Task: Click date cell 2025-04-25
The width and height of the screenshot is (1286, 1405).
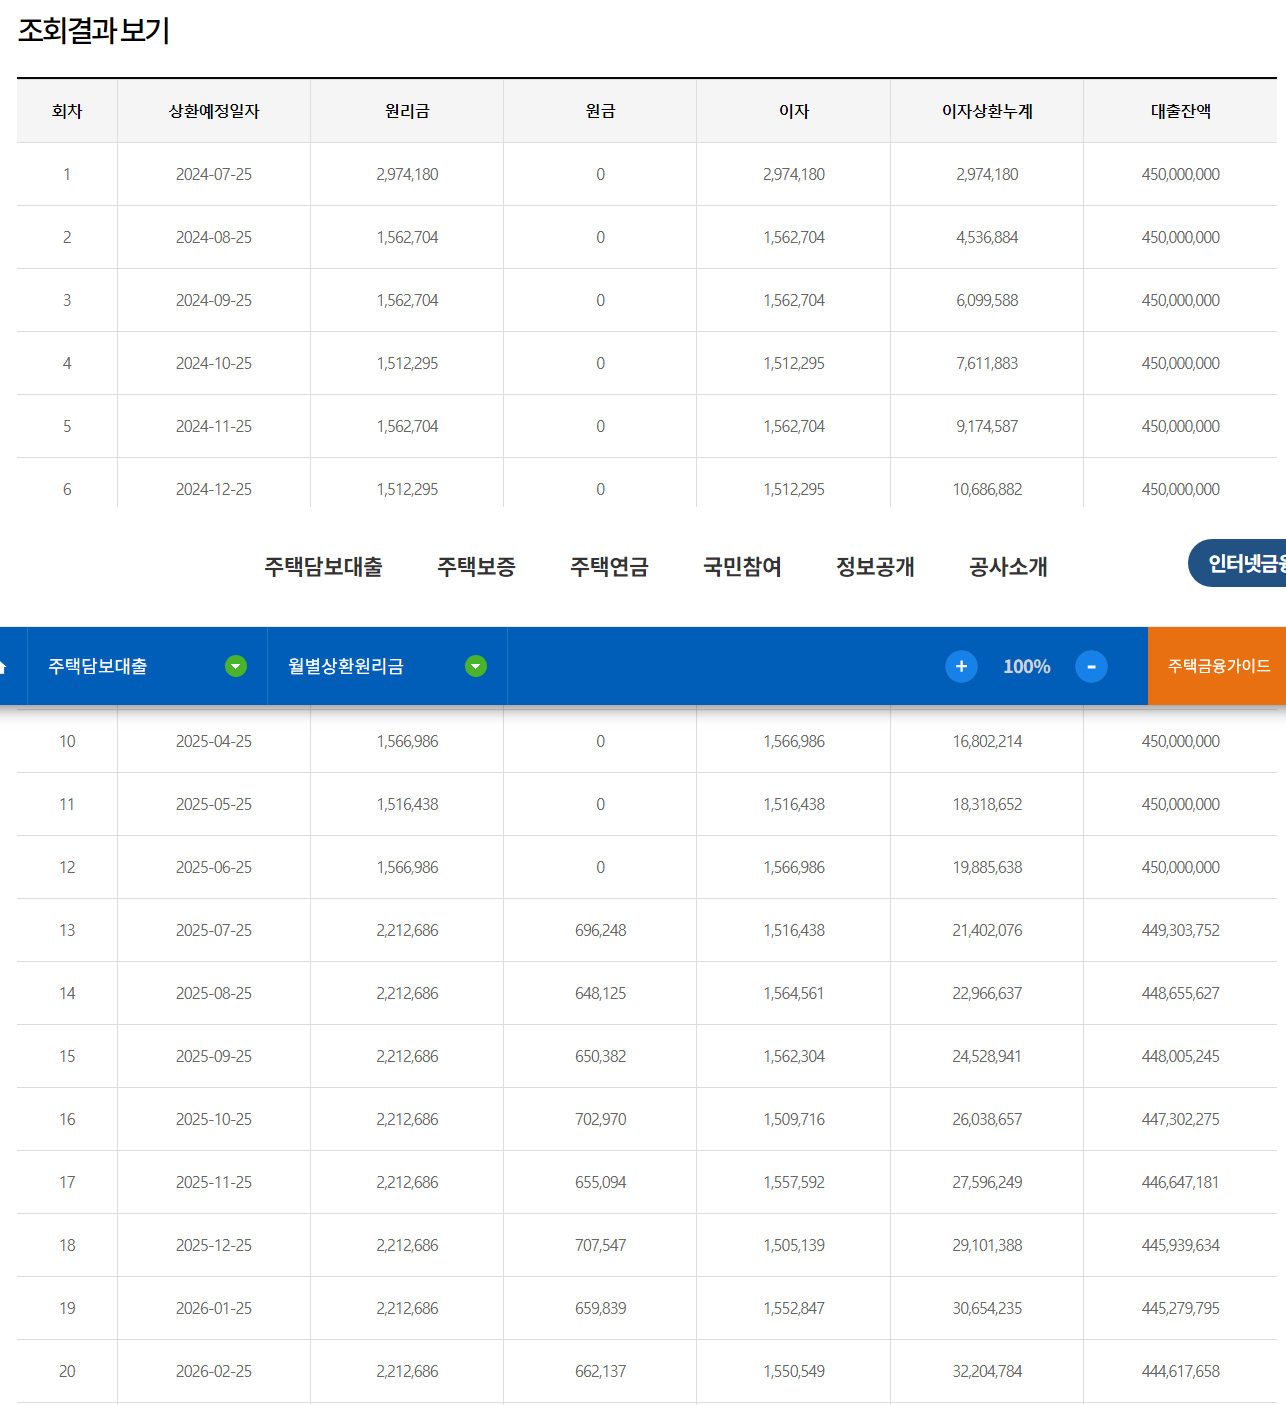Action: [x=214, y=741]
